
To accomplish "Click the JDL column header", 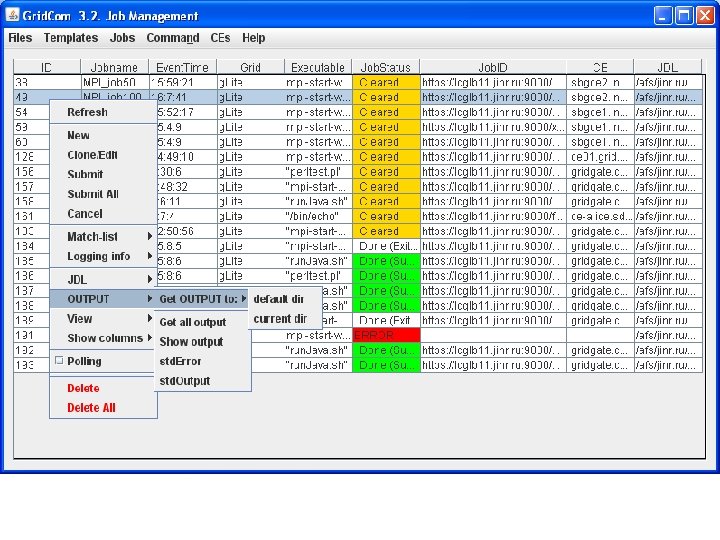I will [x=667, y=68].
